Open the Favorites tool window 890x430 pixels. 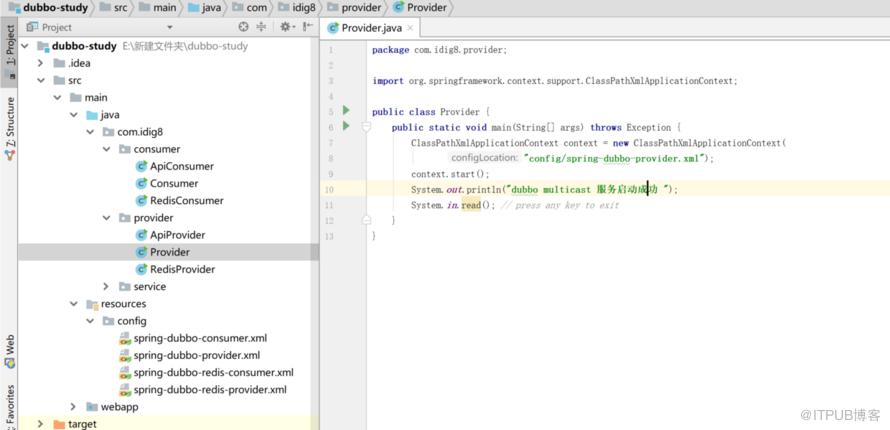10,407
